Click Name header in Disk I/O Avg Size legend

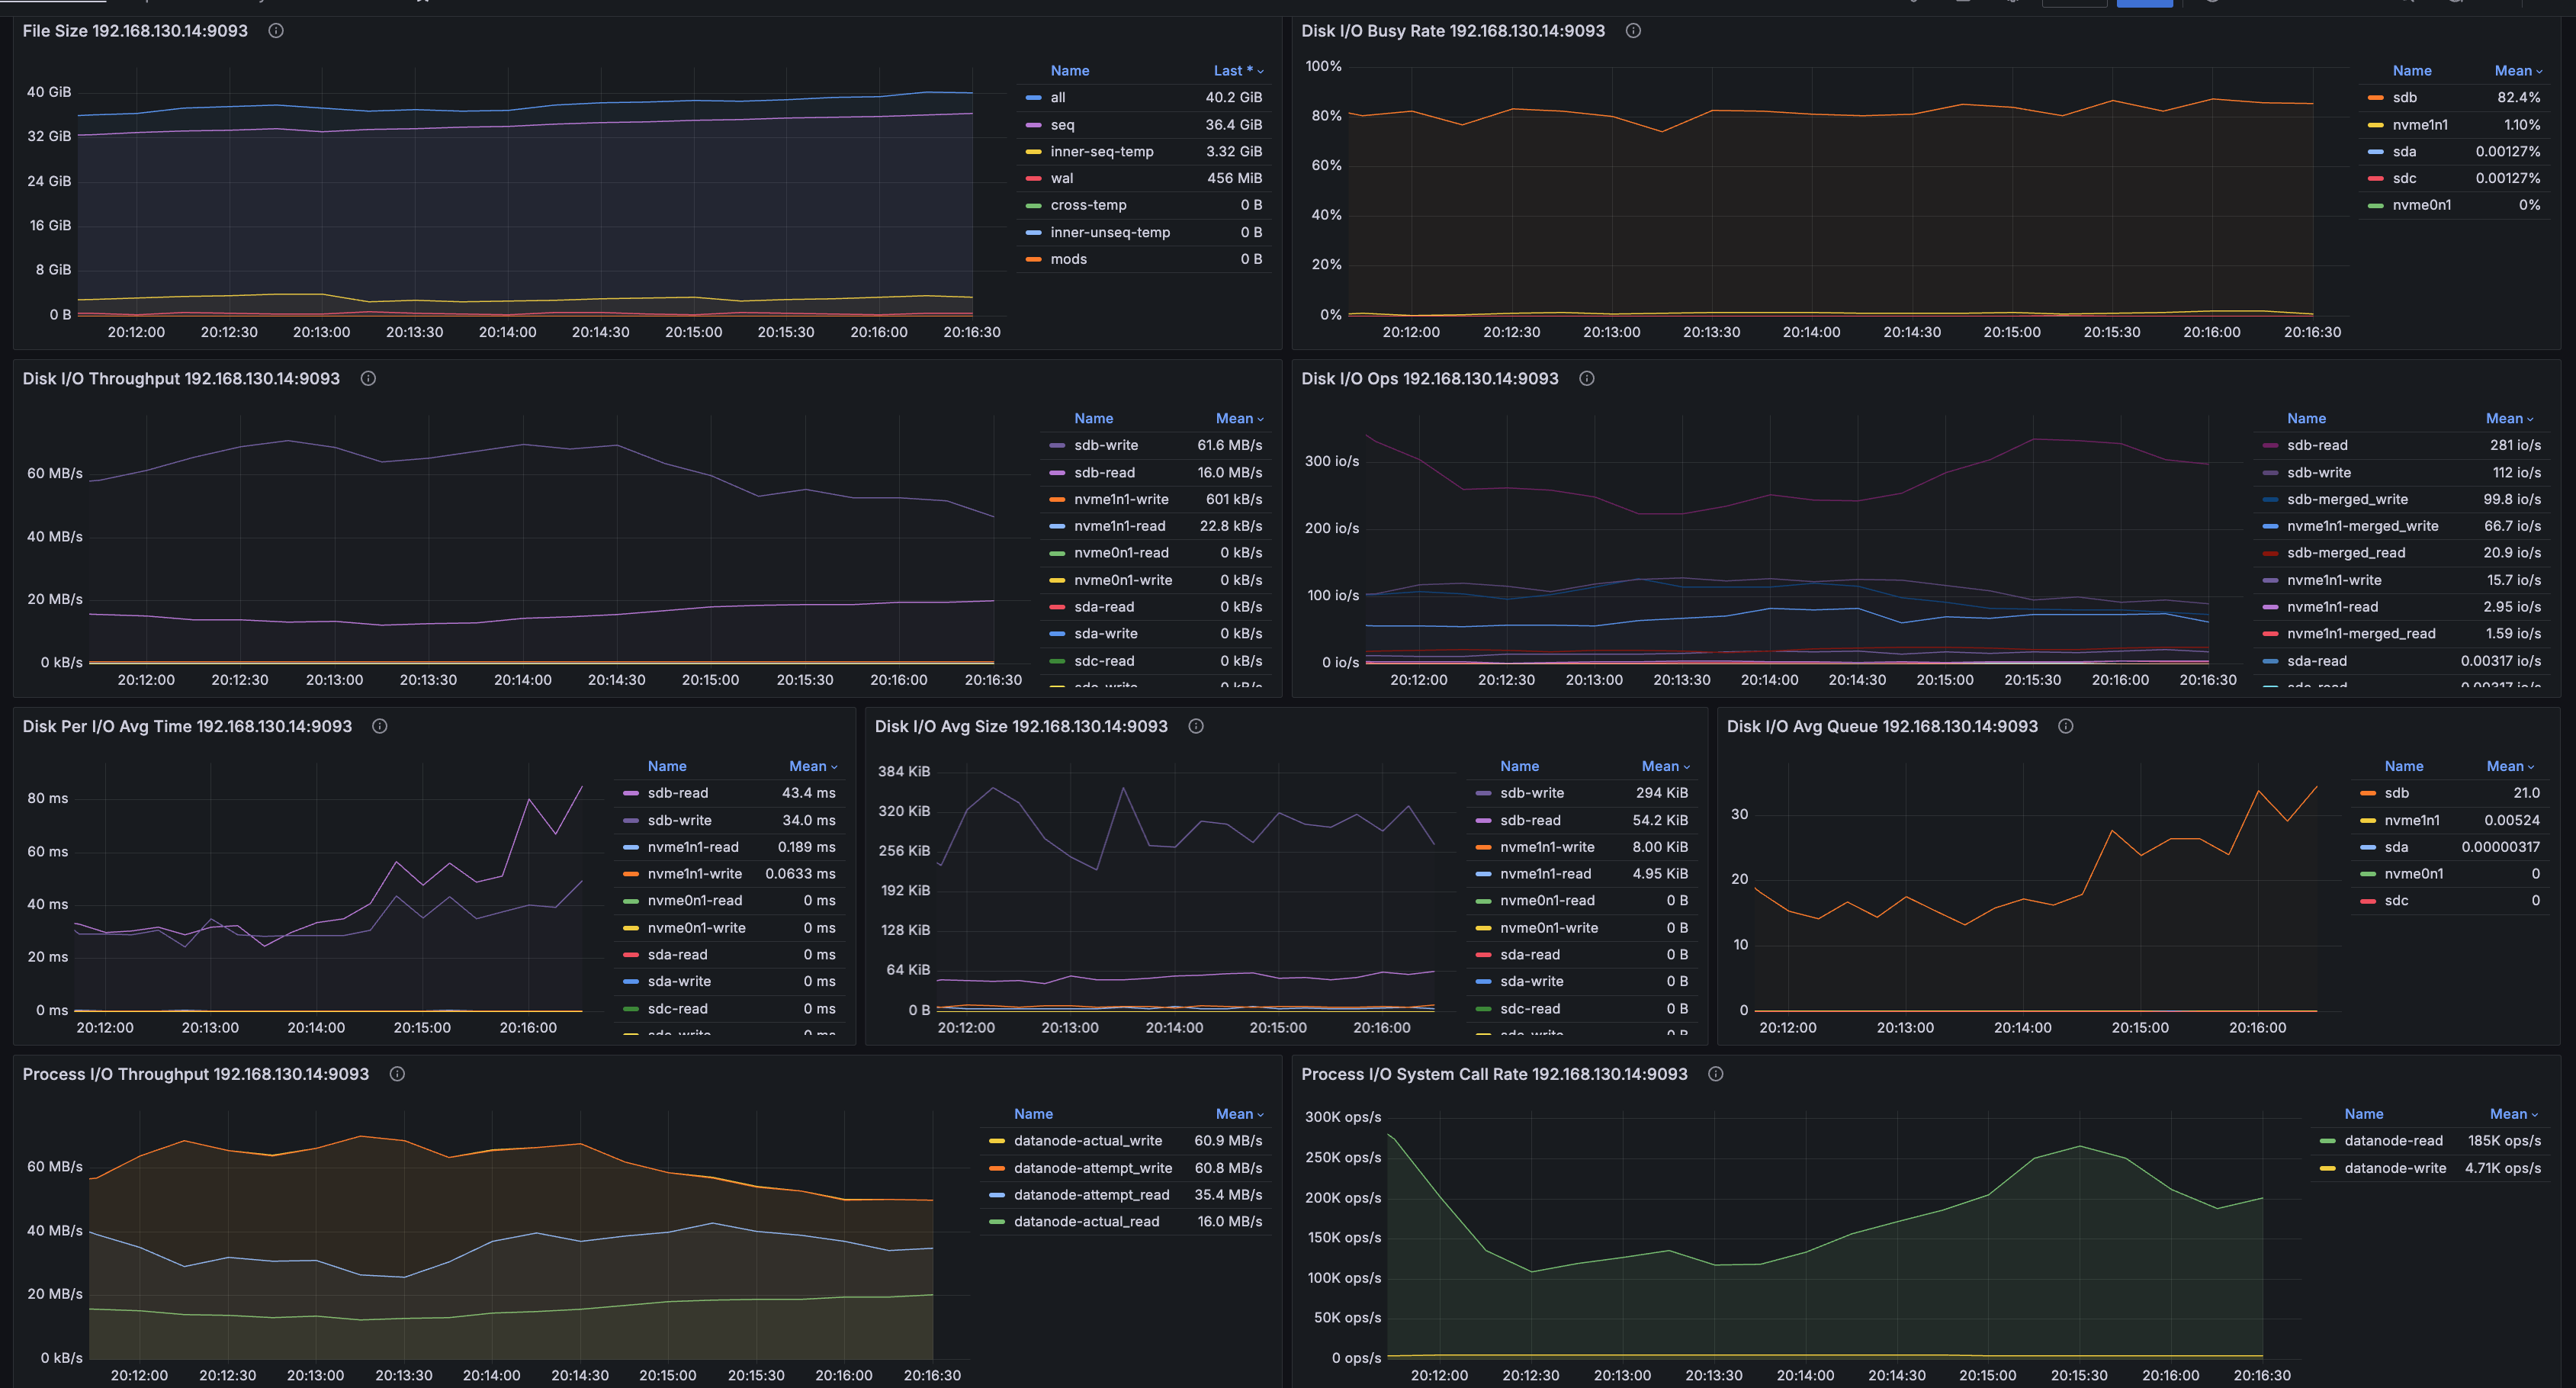coord(1519,767)
